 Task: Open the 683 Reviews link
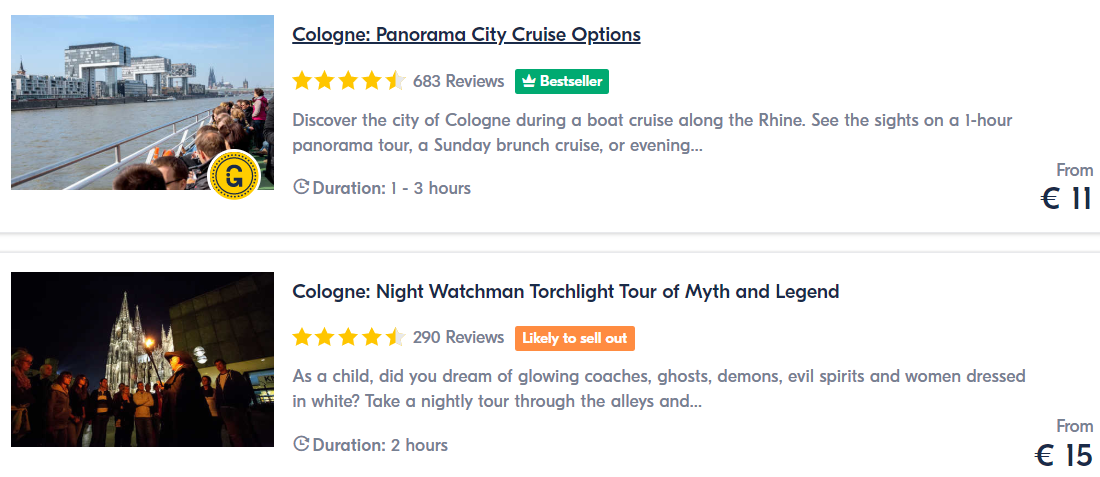(459, 81)
